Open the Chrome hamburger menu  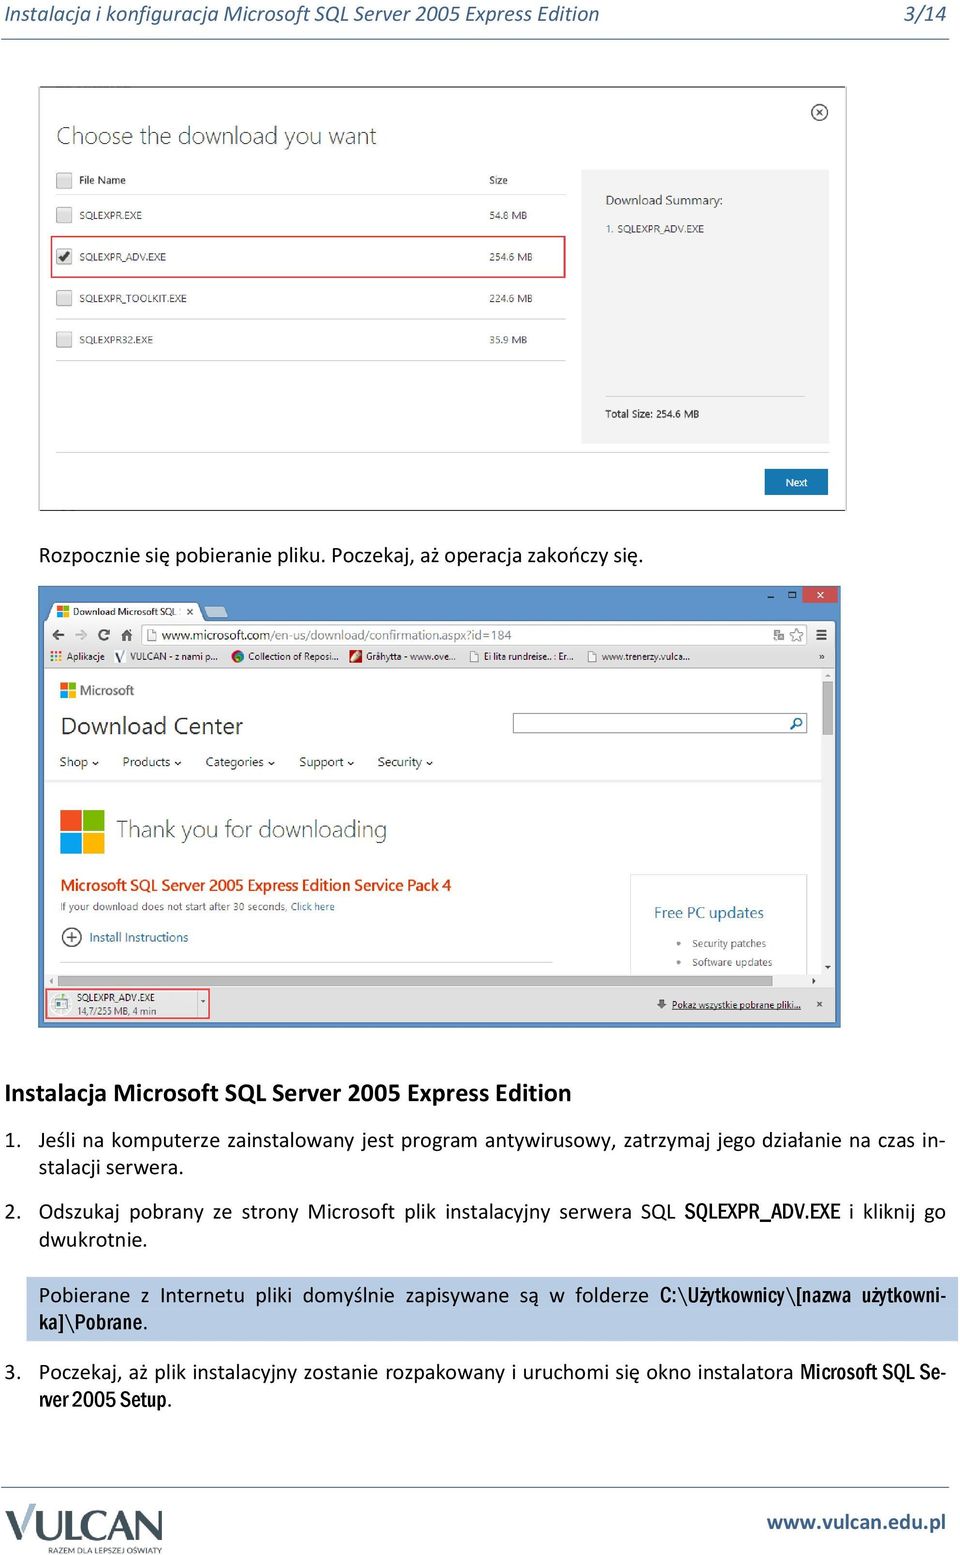click(821, 635)
